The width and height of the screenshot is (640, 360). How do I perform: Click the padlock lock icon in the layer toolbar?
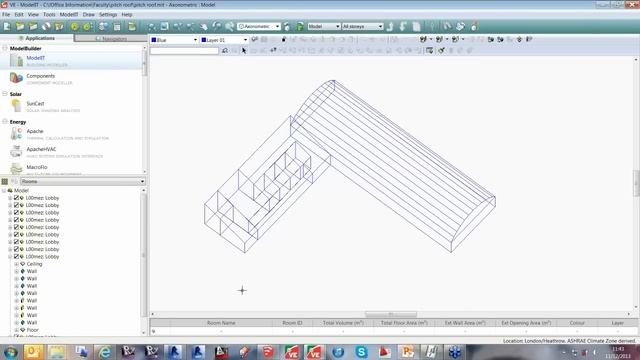[x=284, y=40]
